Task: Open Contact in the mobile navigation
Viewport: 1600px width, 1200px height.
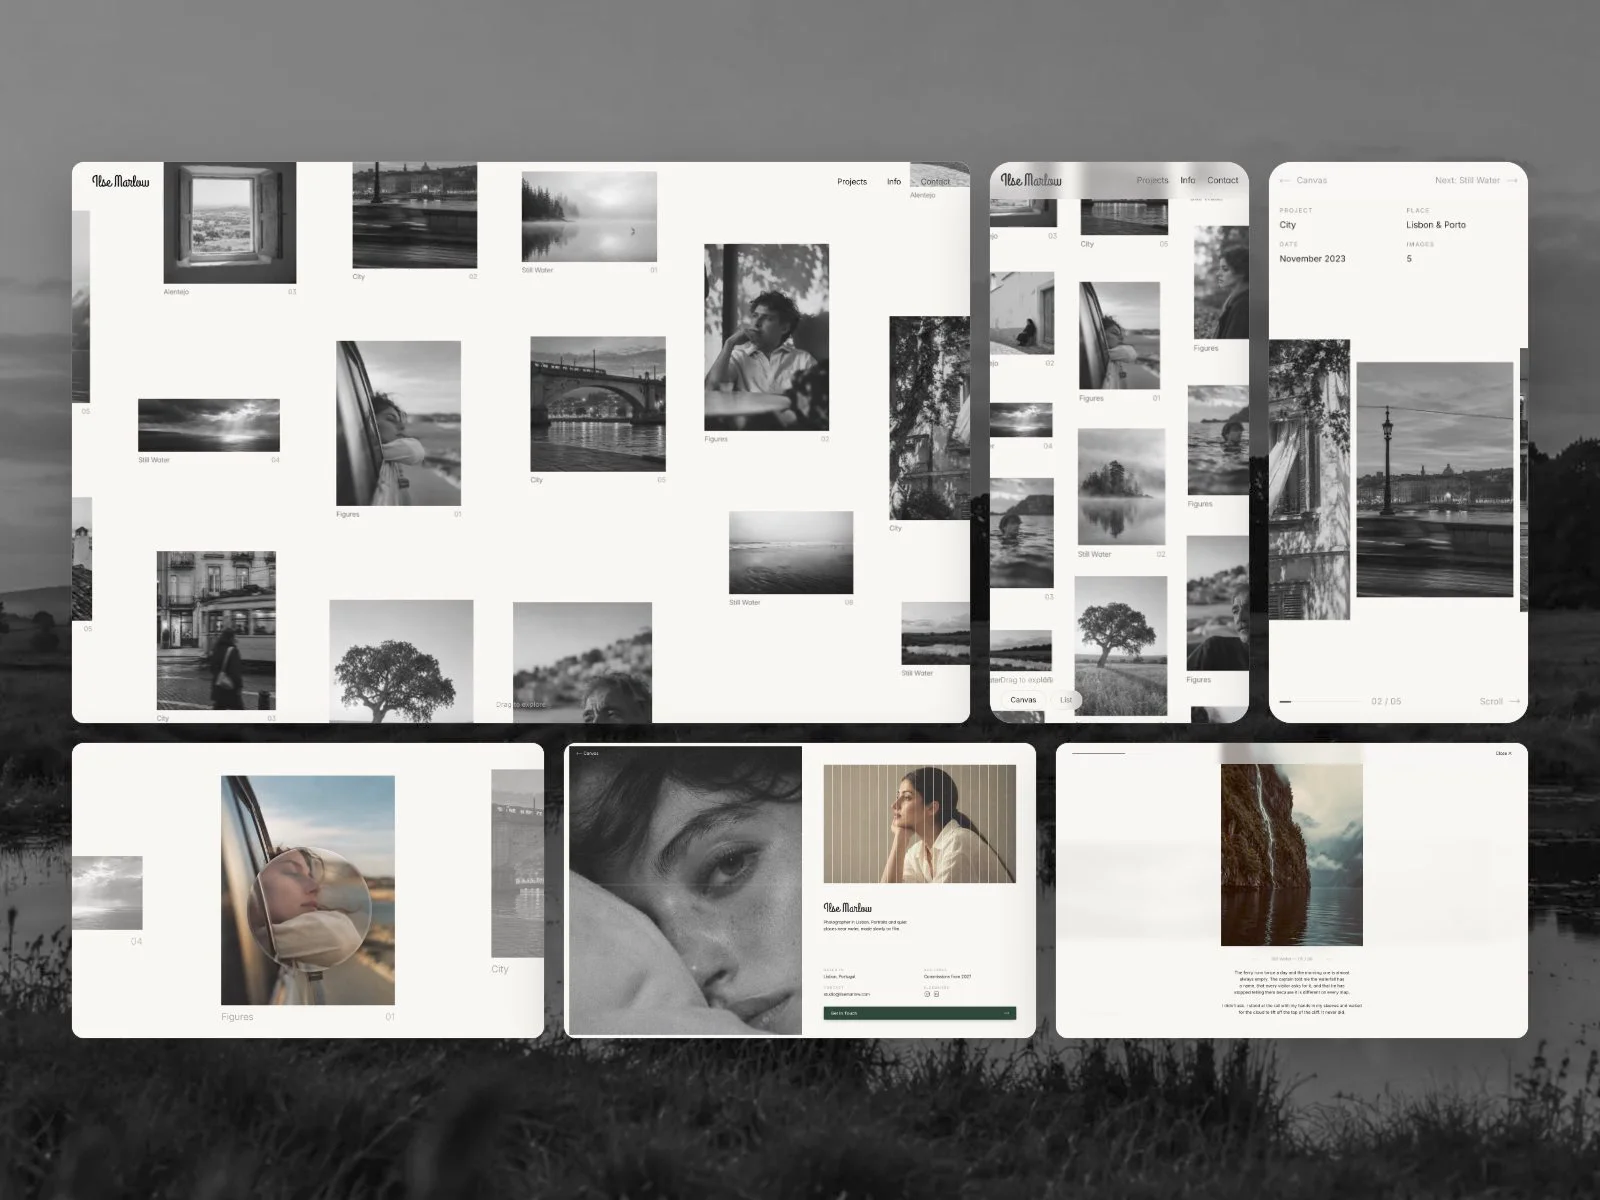Action: click(x=1223, y=181)
